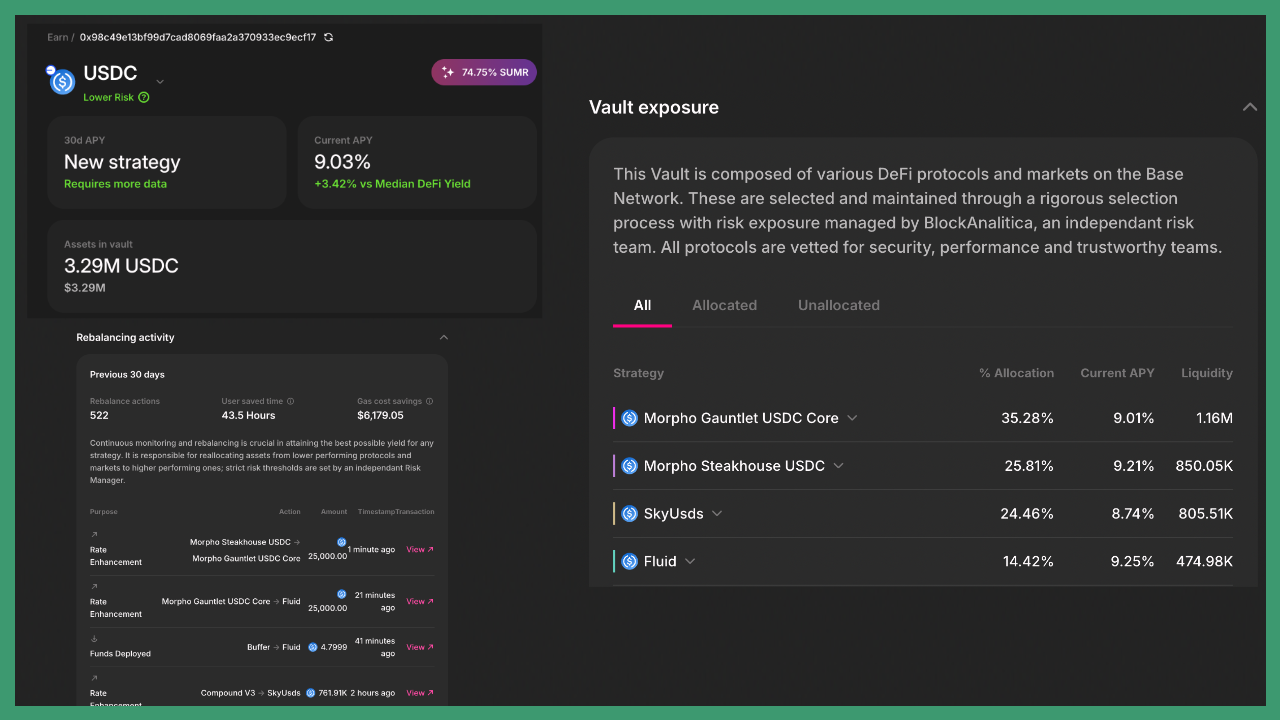Open View link for the 1 minute ago transaction
The height and width of the screenshot is (720, 1280).
click(420, 549)
